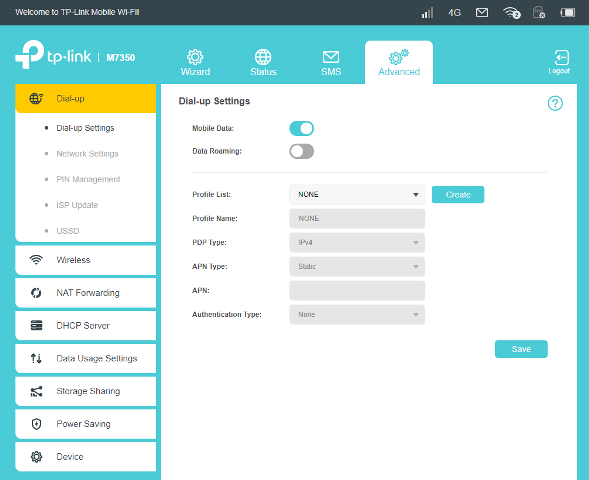The height and width of the screenshot is (480, 589).
Task: Click the Create profile button
Action: pos(458,195)
